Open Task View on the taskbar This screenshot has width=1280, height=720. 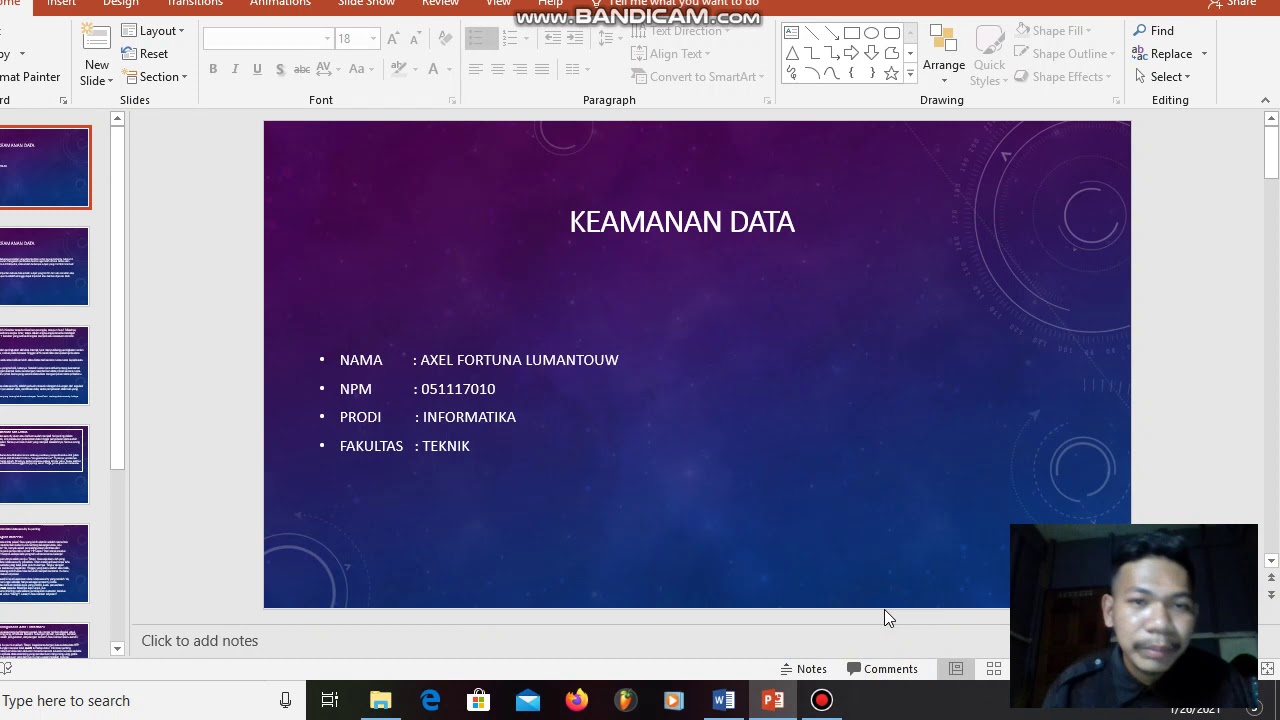pyautogui.click(x=330, y=700)
